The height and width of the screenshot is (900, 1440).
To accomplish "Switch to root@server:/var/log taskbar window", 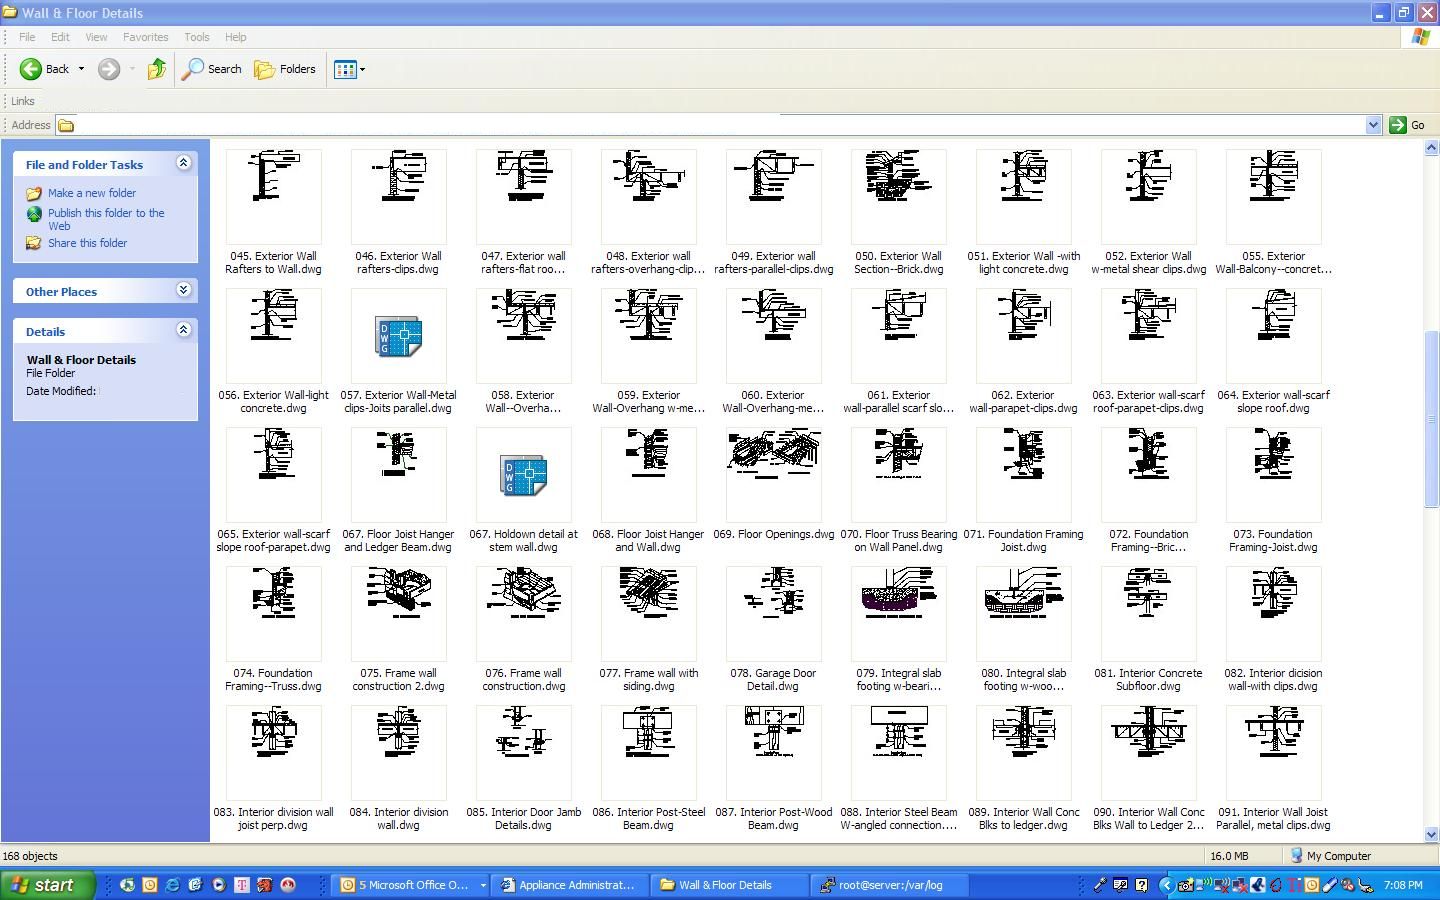I will coord(887,885).
